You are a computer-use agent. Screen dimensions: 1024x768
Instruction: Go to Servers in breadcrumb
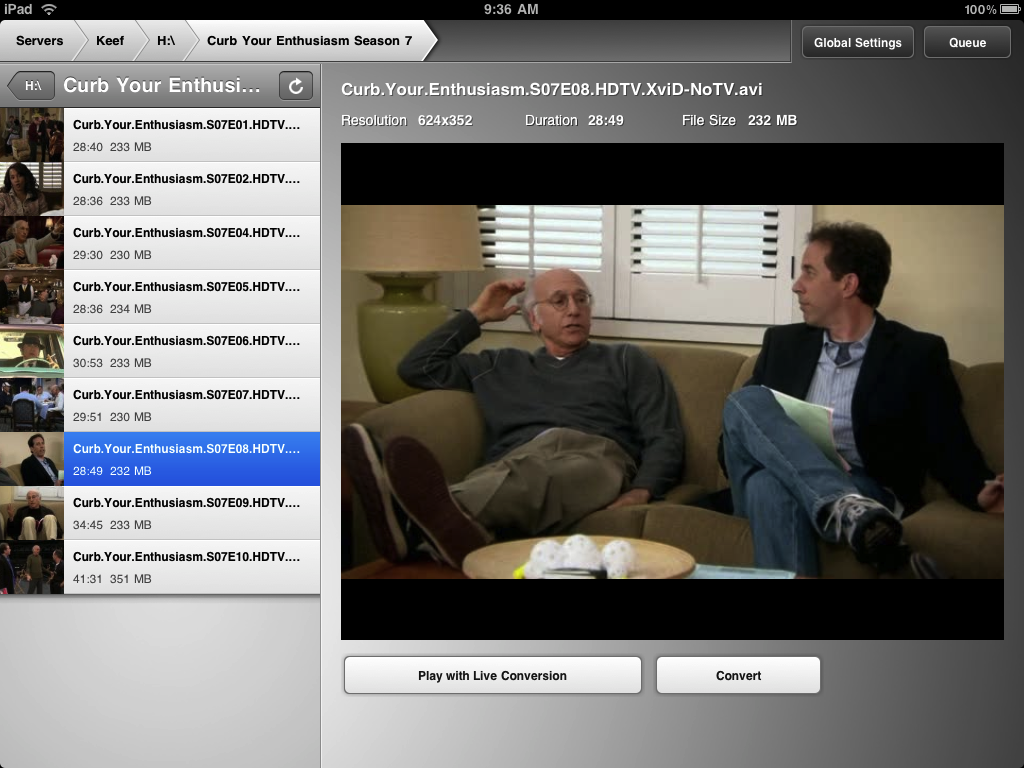tap(39, 41)
